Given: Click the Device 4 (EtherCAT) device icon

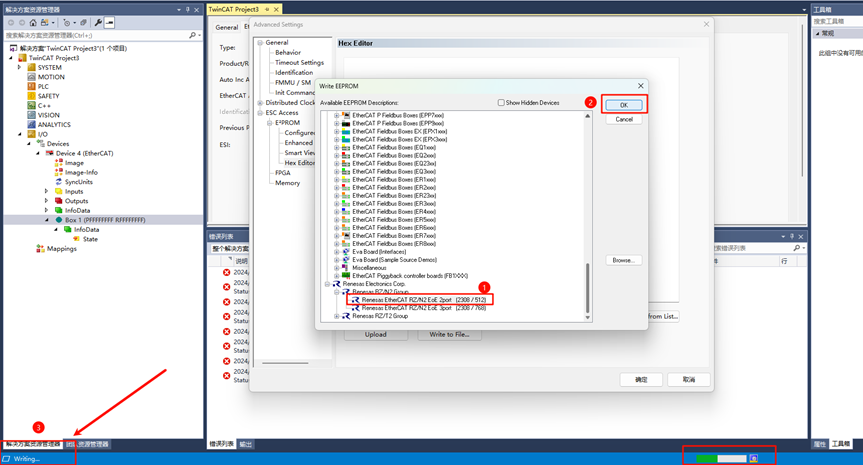Looking at the screenshot, I should click(x=50, y=153).
